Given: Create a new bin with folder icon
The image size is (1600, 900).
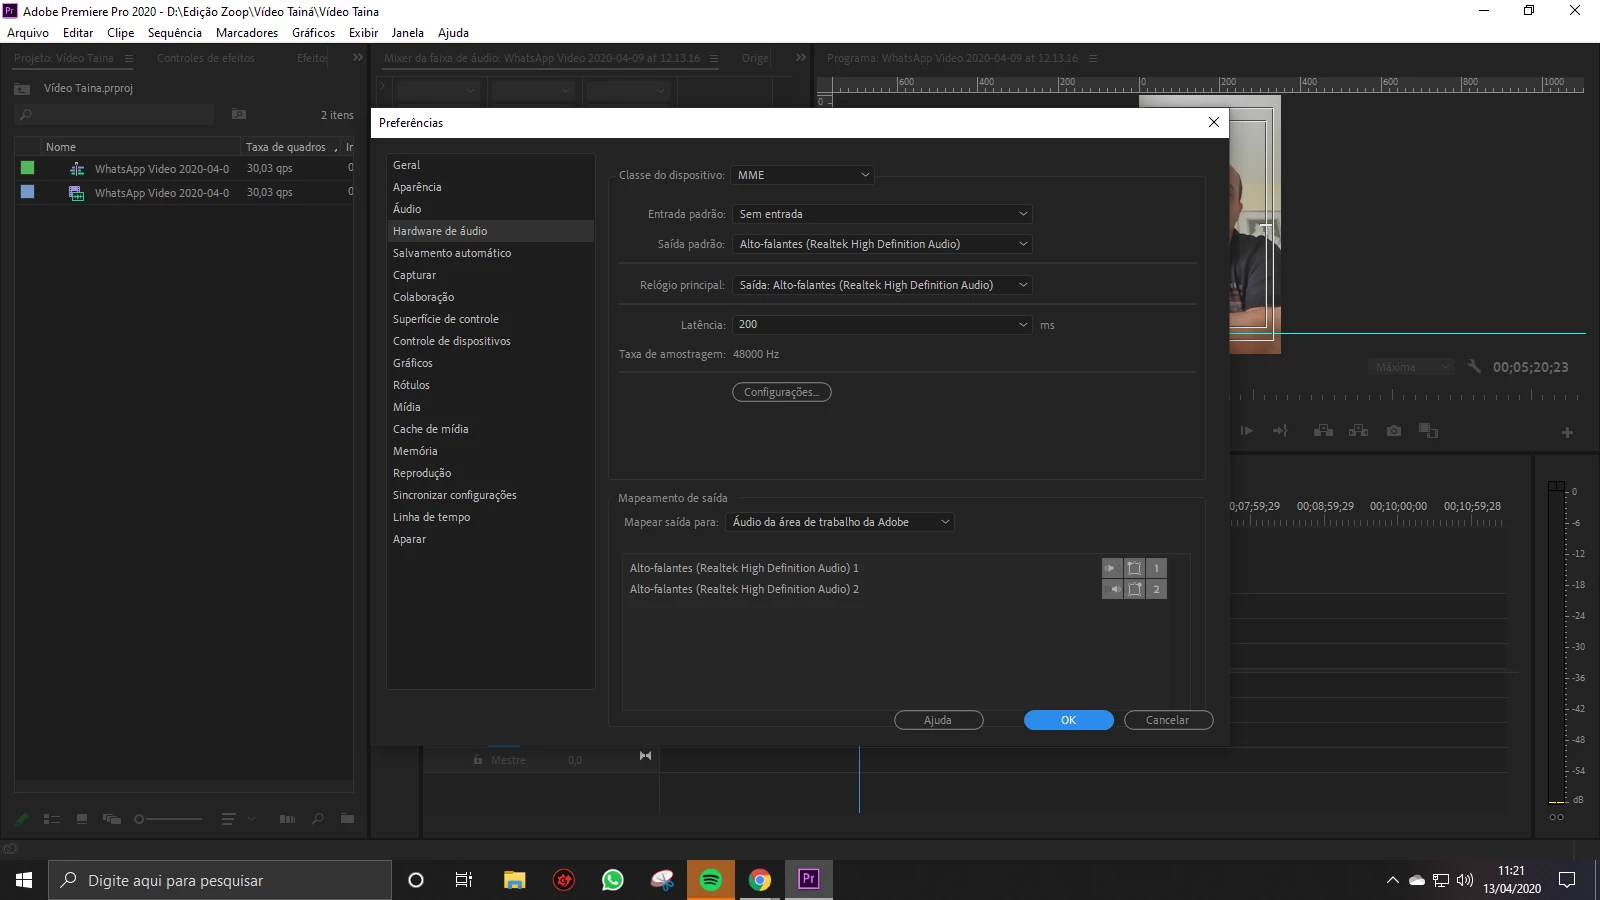Looking at the screenshot, I should (x=347, y=819).
